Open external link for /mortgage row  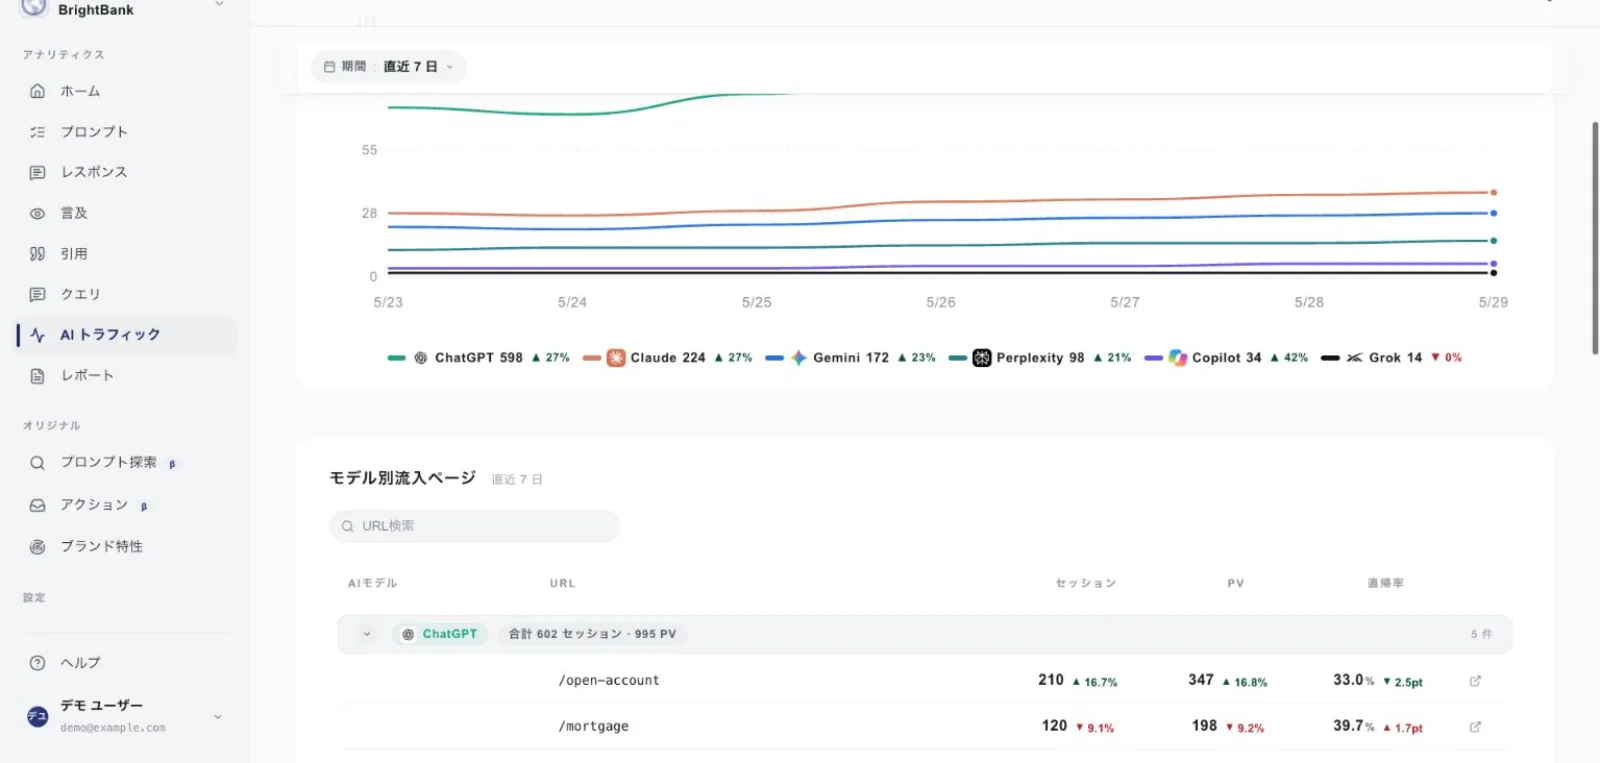pyautogui.click(x=1475, y=727)
